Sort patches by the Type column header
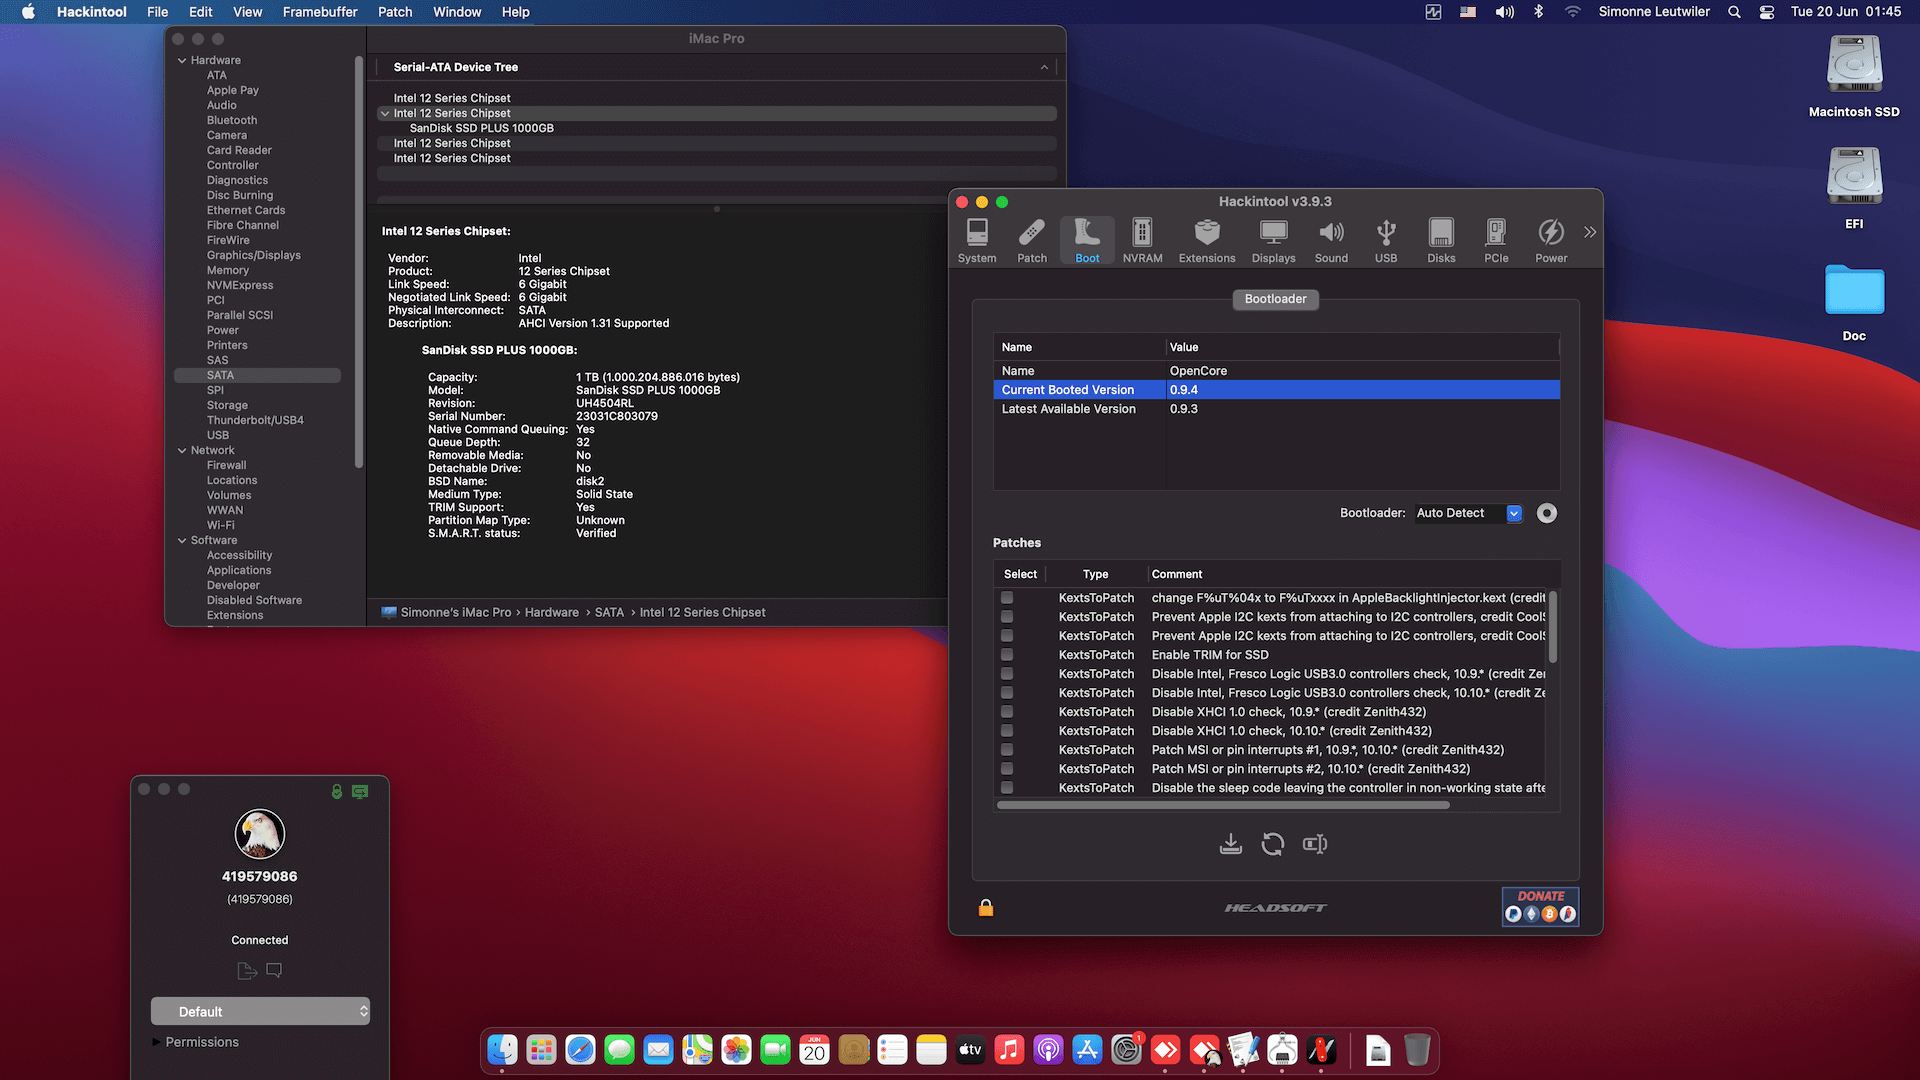Image resolution: width=1920 pixels, height=1080 pixels. 1096,574
